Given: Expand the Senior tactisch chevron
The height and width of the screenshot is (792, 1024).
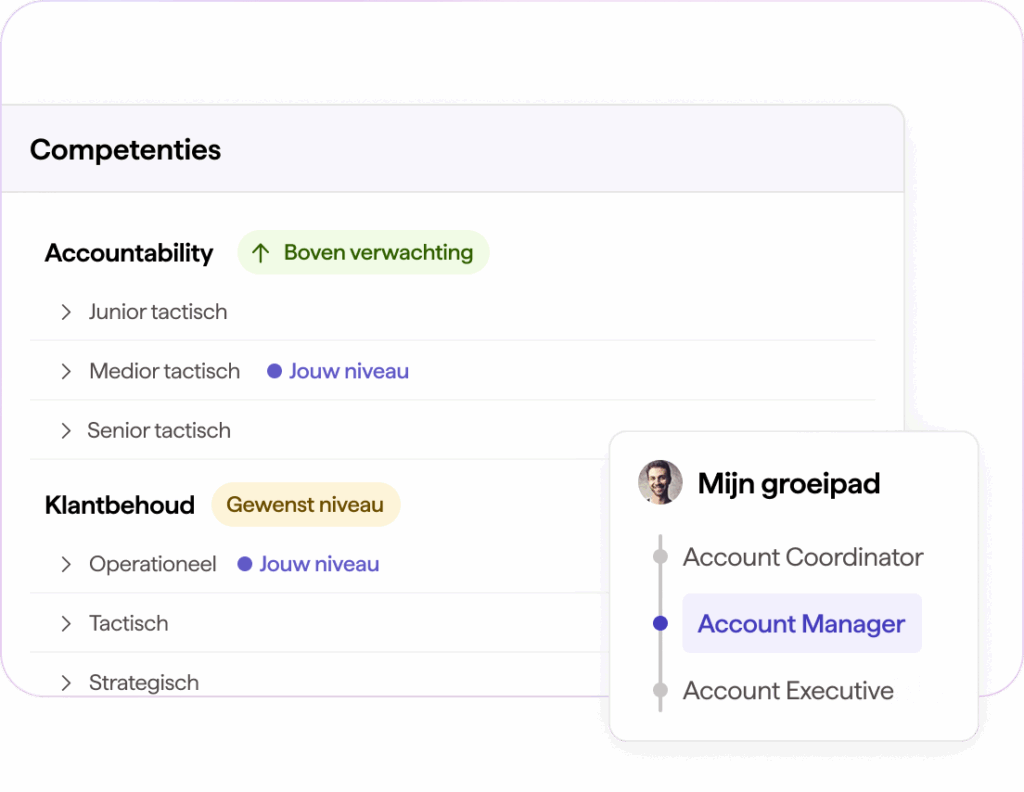Looking at the screenshot, I should click(x=66, y=431).
